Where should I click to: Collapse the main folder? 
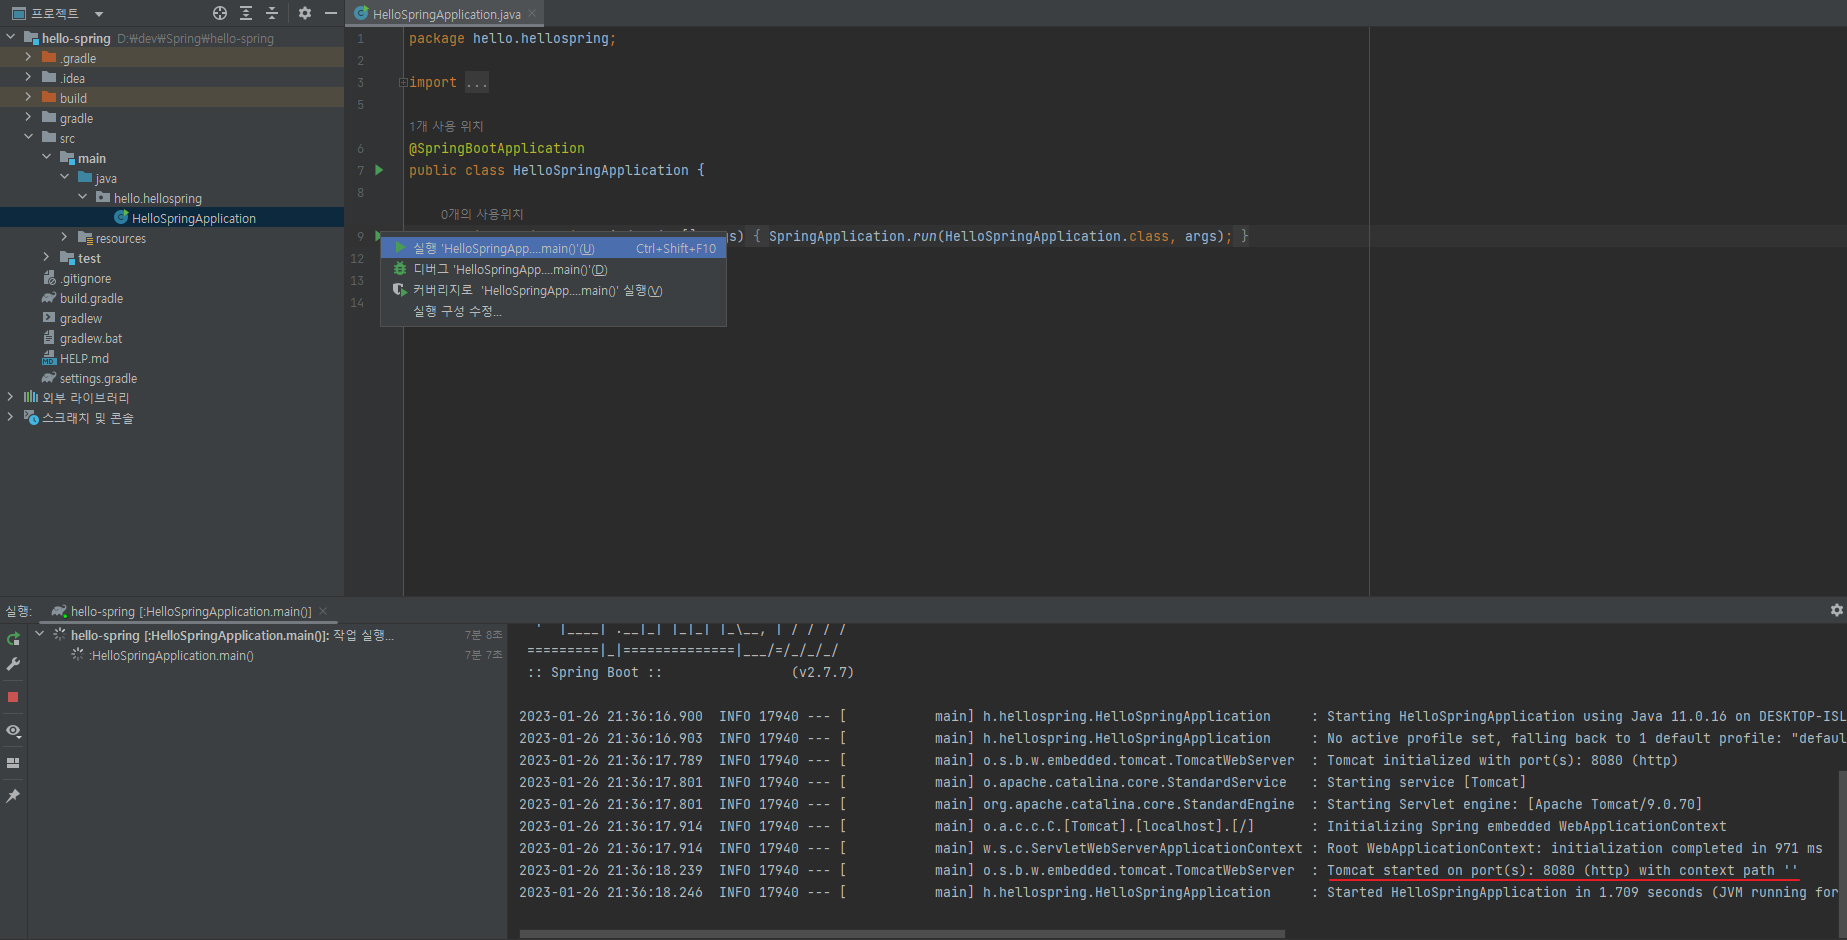(46, 158)
